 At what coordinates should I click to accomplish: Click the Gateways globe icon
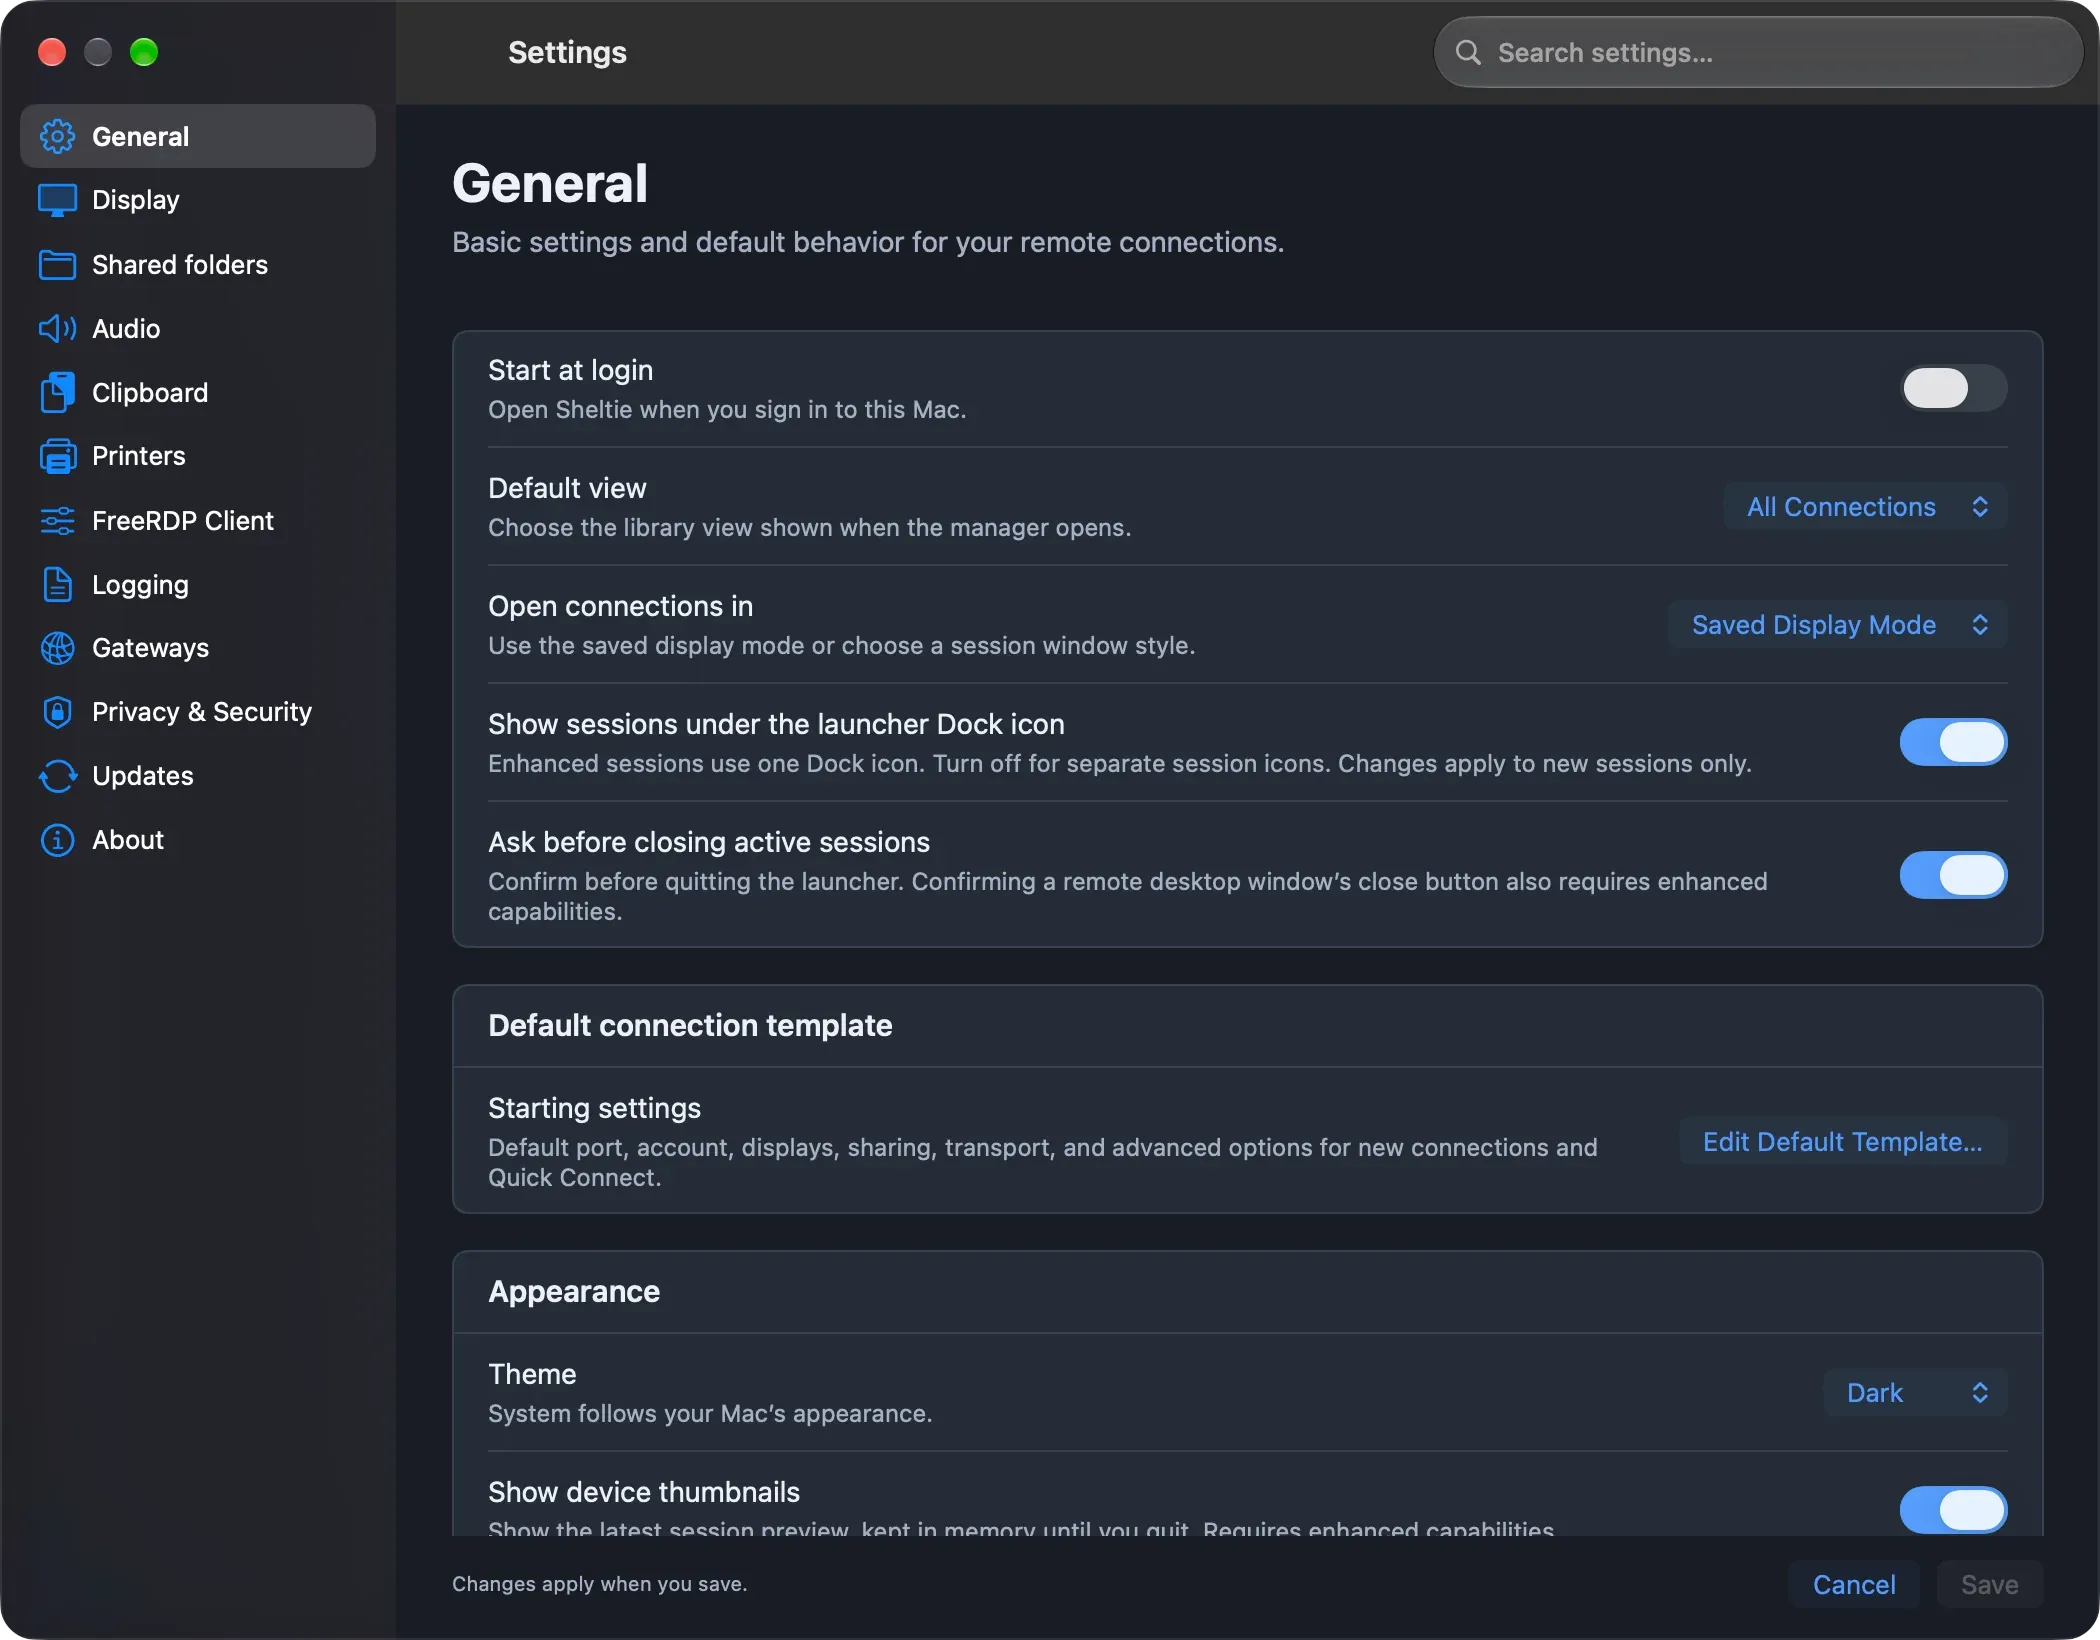point(57,648)
